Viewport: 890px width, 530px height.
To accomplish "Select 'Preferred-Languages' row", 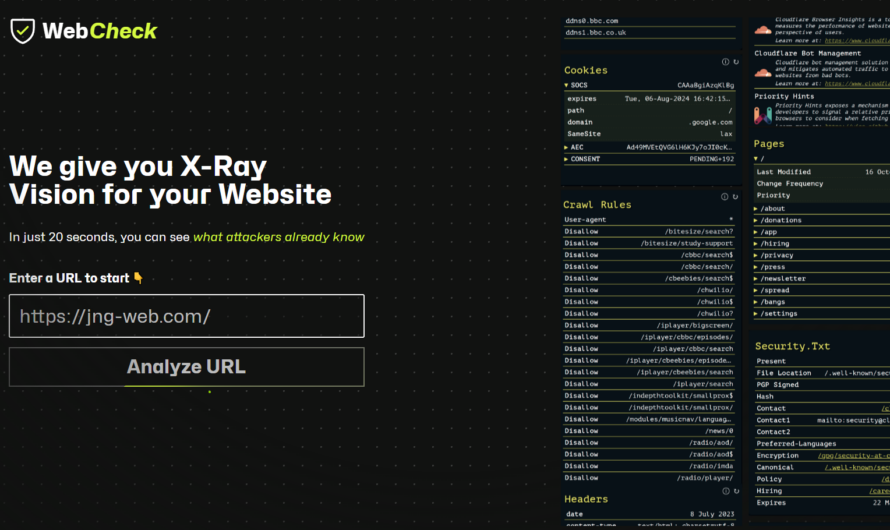I will coord(822,444).
